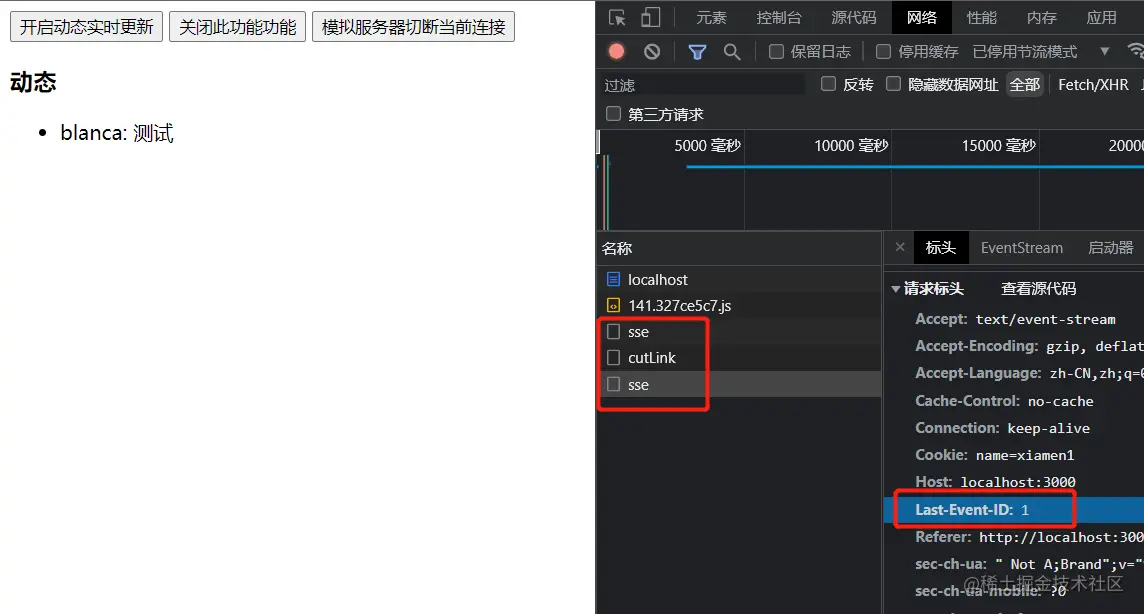Stop recording with the red record icon
1144x614 pixels.
tap(617, 51)
